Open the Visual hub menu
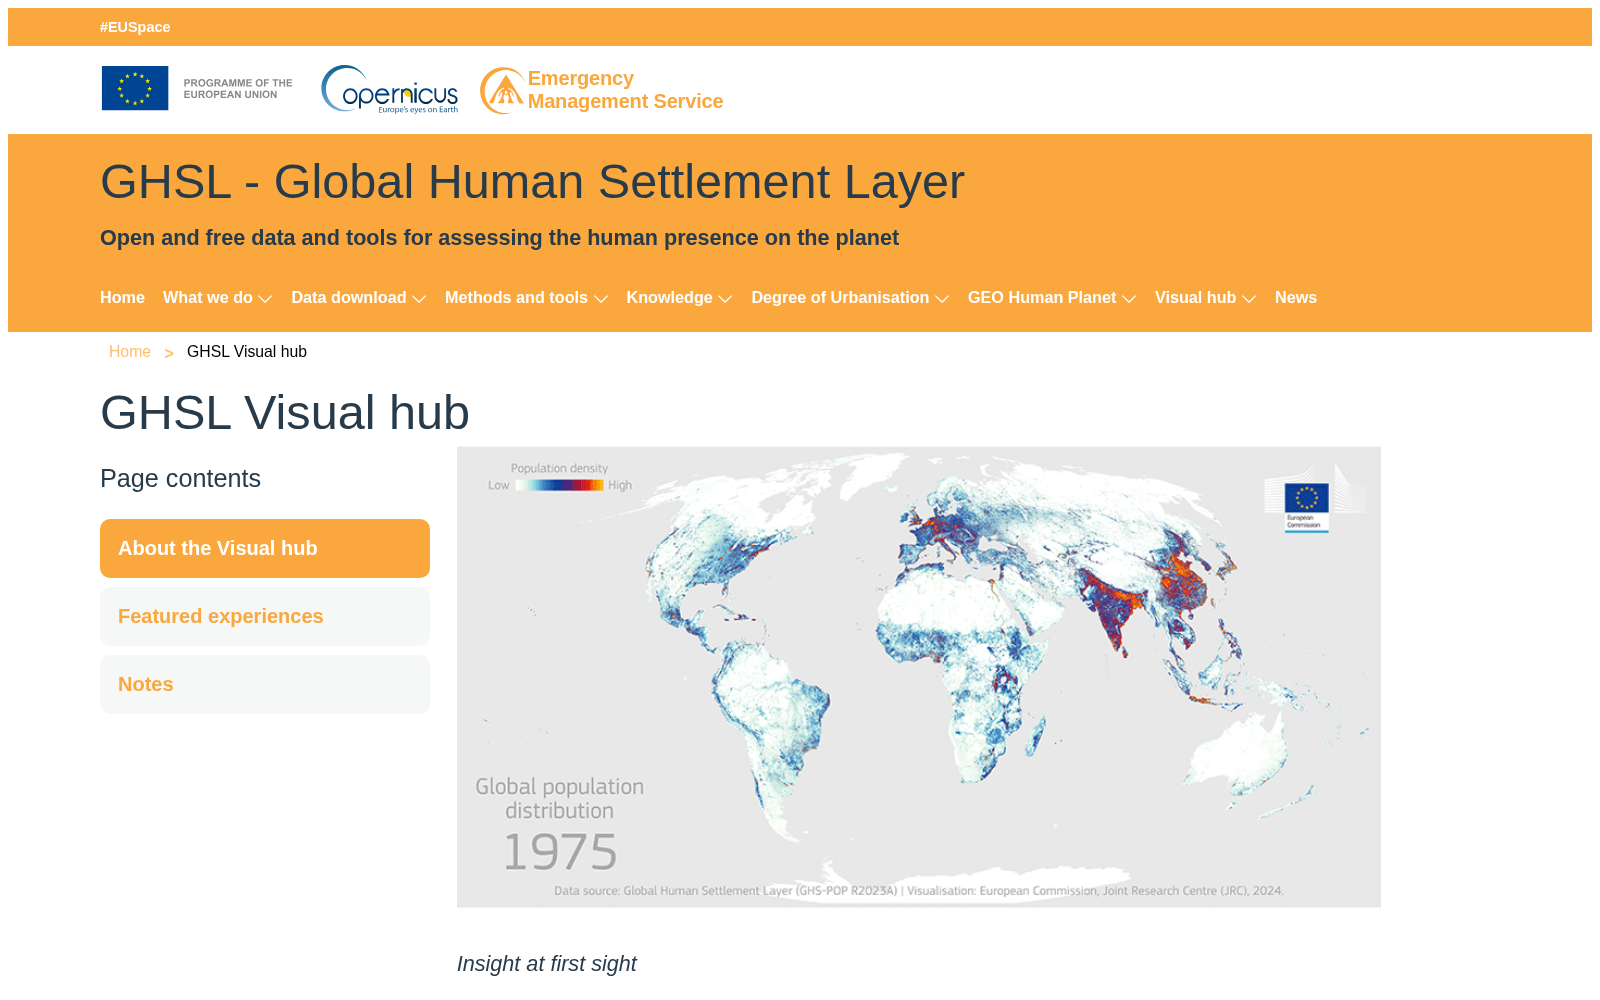 point(1195,298)
